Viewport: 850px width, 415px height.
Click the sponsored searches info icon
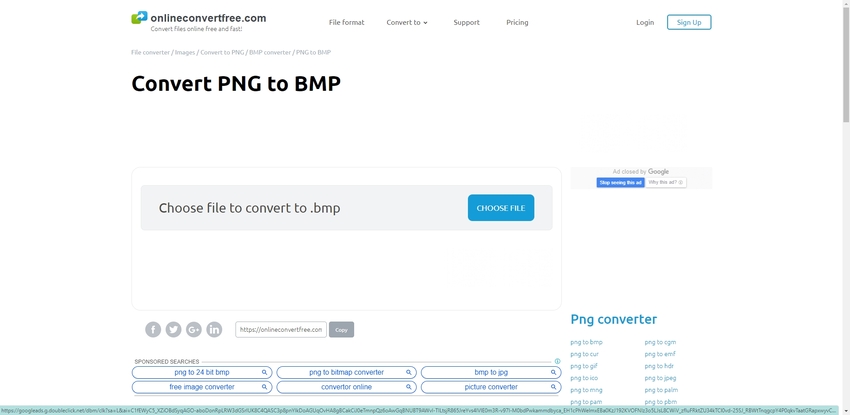[558, 361]
